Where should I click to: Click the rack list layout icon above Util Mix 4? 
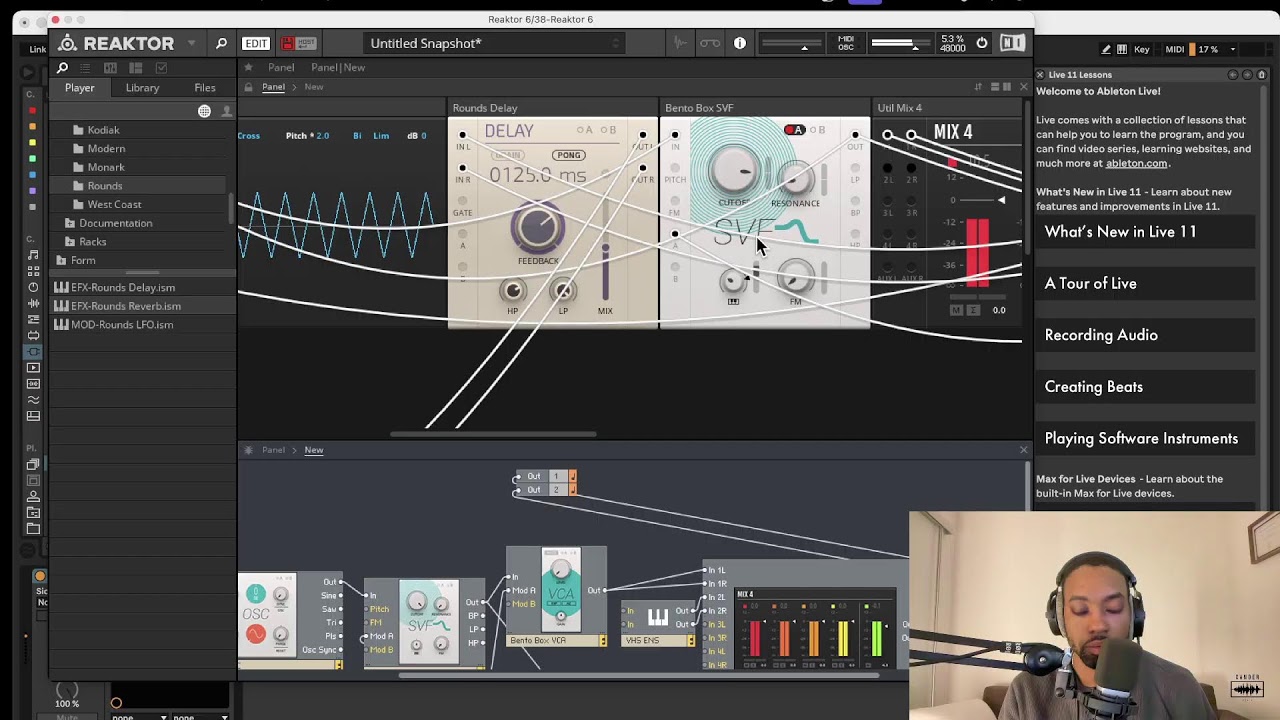(x=995, y=87)
